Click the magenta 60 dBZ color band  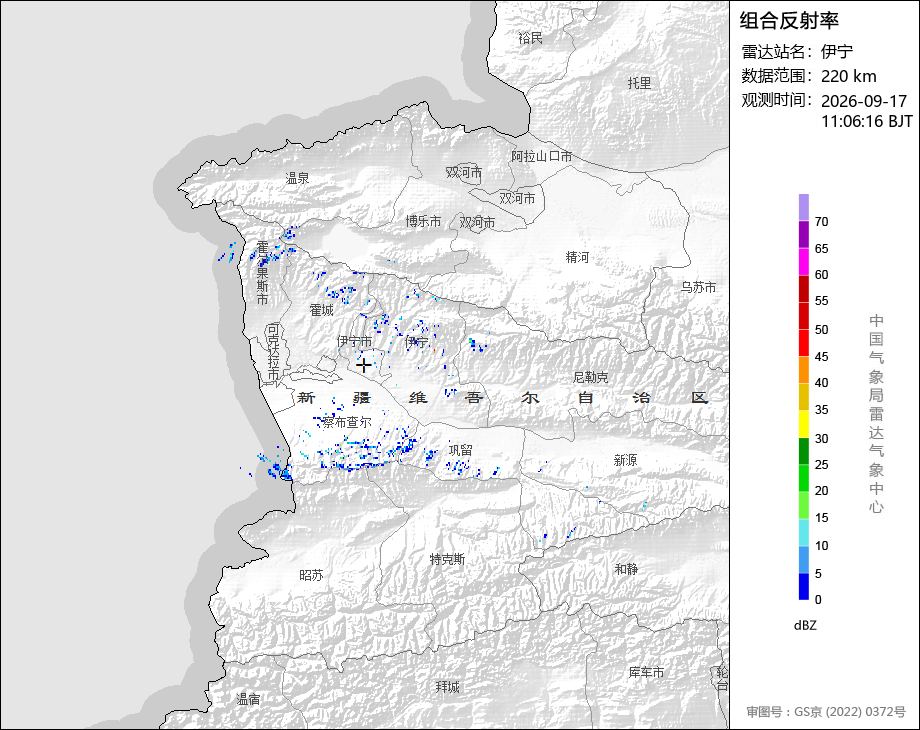804,262
